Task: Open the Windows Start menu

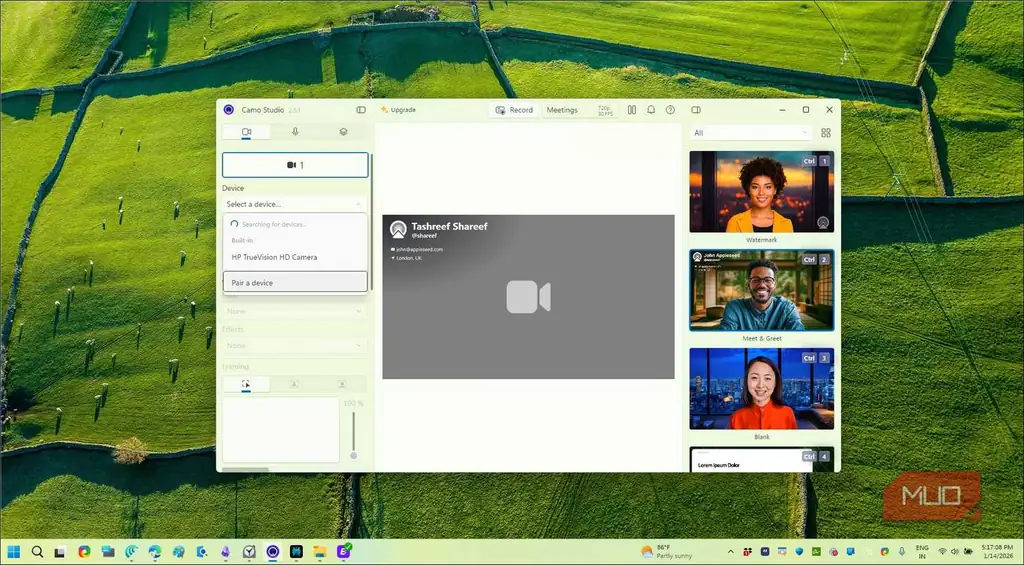Action: (x=14, y=552)
